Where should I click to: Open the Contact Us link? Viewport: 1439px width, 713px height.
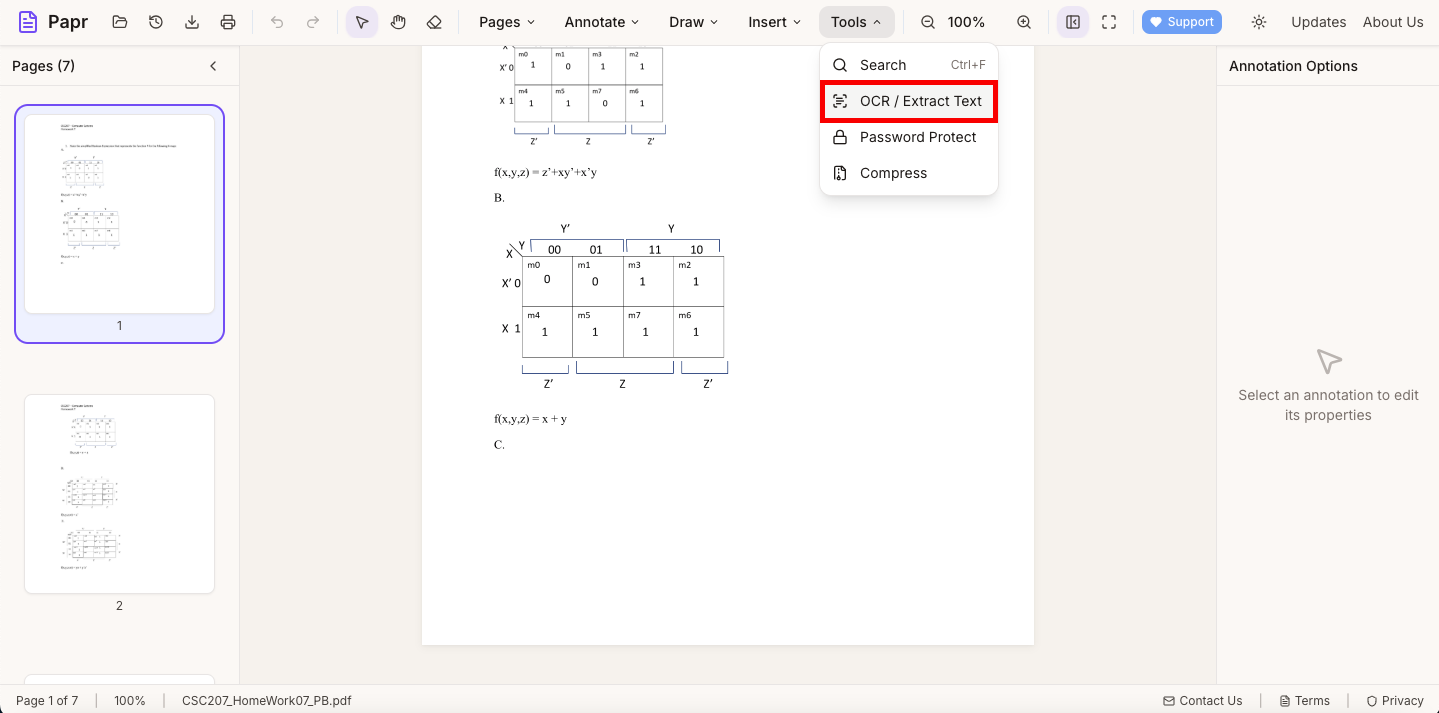coord(1202,700)
